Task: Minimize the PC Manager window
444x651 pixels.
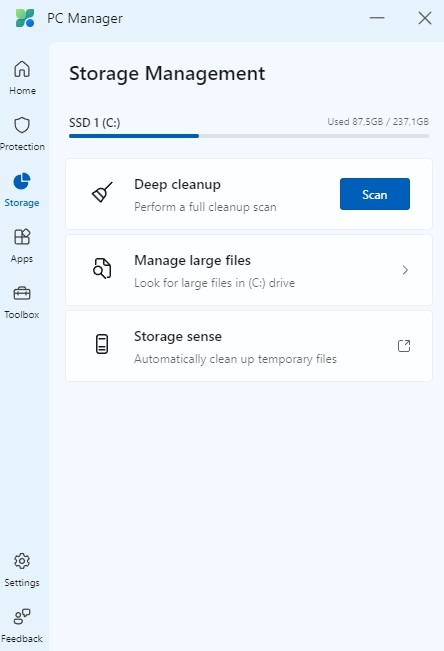Action: click(x=377, y=18)
